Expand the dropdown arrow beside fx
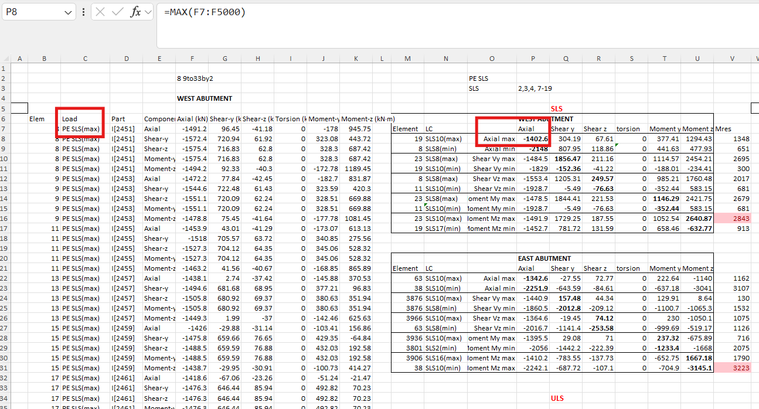Image resolution: width=759 pixels, height=409 pixels. 148,12
